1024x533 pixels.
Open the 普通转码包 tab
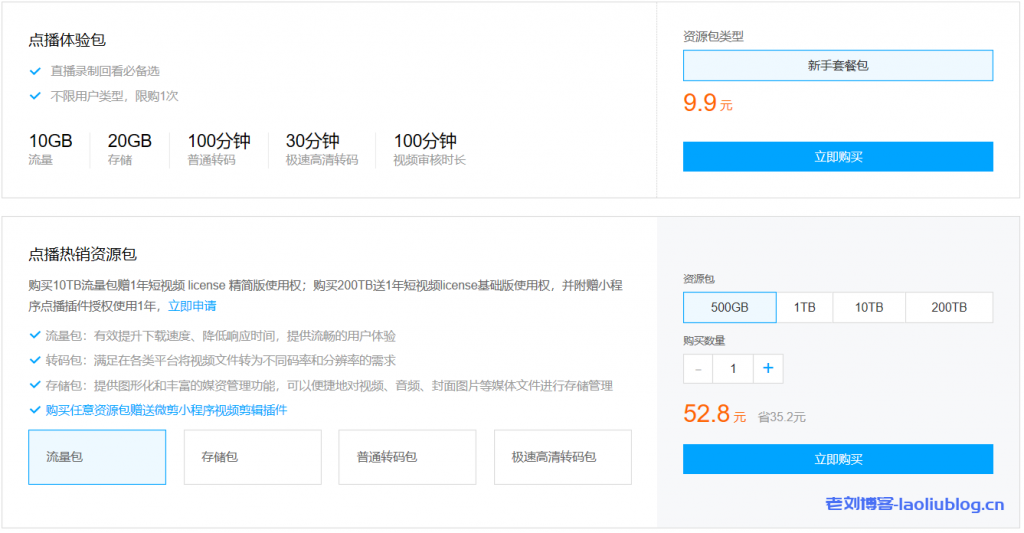pyautogui.click(x=407, y=457)
